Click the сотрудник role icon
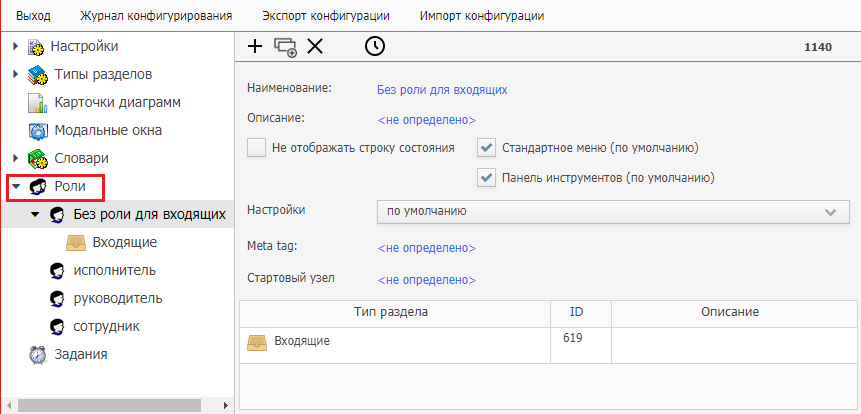Screen dimensions: 861x414 pos(57,327)
